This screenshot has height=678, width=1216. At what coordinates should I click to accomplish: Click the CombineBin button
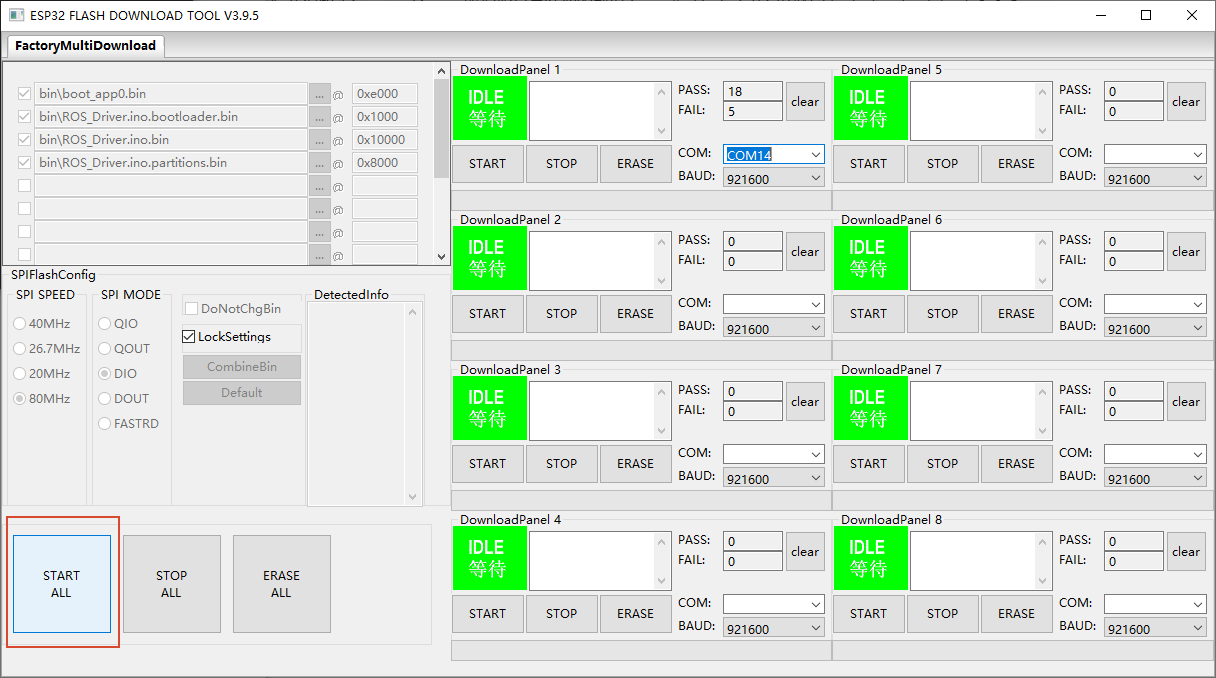click(241, 367)
